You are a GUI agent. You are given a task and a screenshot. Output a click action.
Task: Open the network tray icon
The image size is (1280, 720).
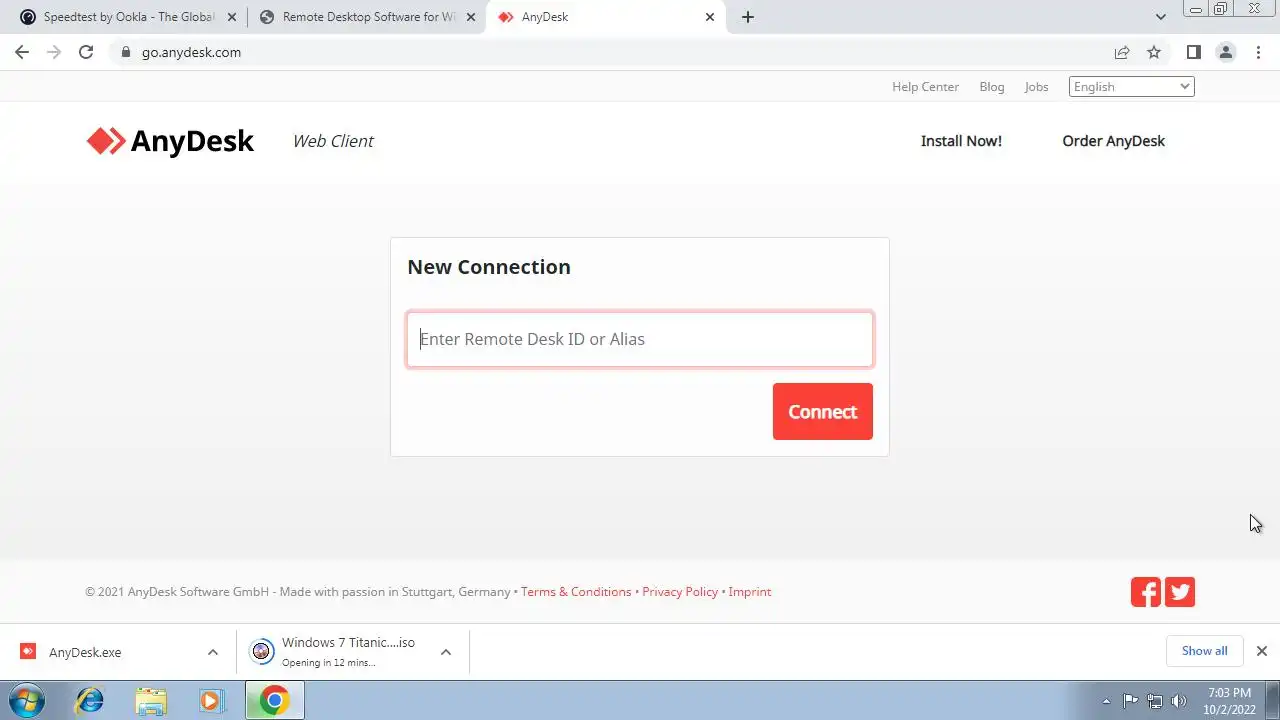click(1155, 701)
